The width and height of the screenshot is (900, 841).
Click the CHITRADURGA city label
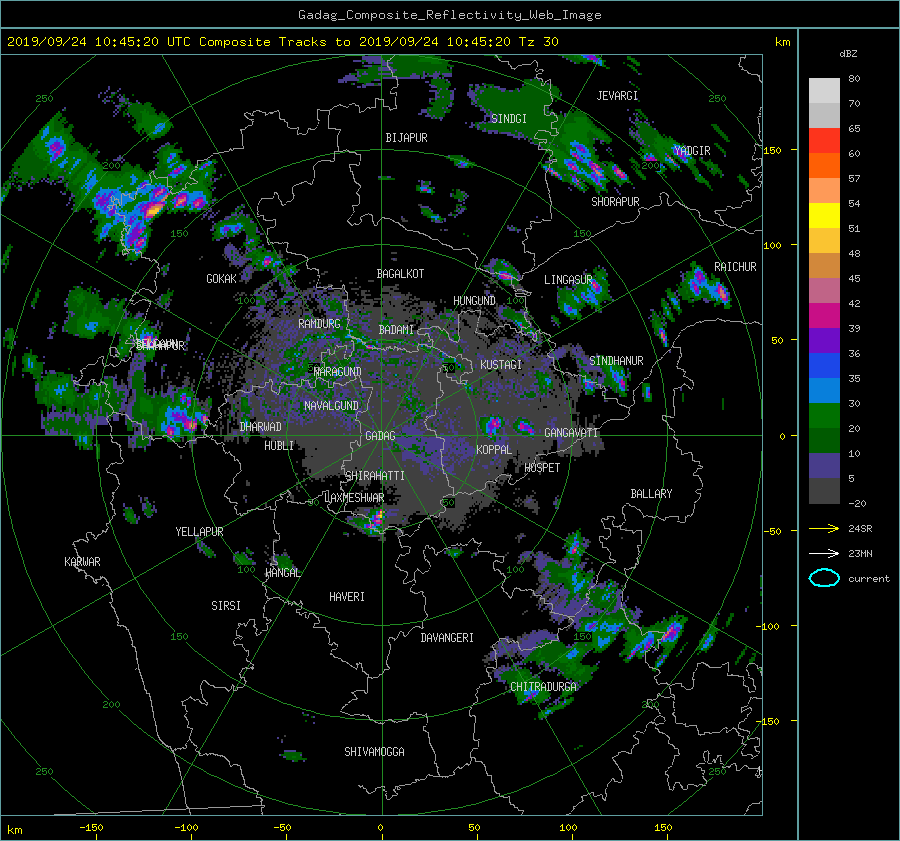(x=543, y=687)
